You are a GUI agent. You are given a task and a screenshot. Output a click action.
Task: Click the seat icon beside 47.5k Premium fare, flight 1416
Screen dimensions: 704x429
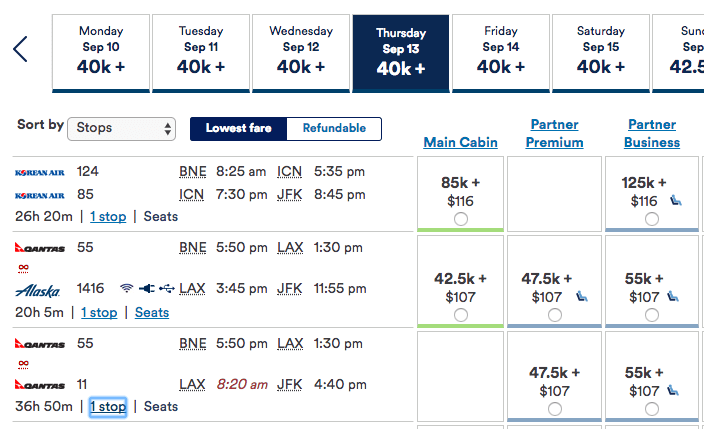click(581, 297)
